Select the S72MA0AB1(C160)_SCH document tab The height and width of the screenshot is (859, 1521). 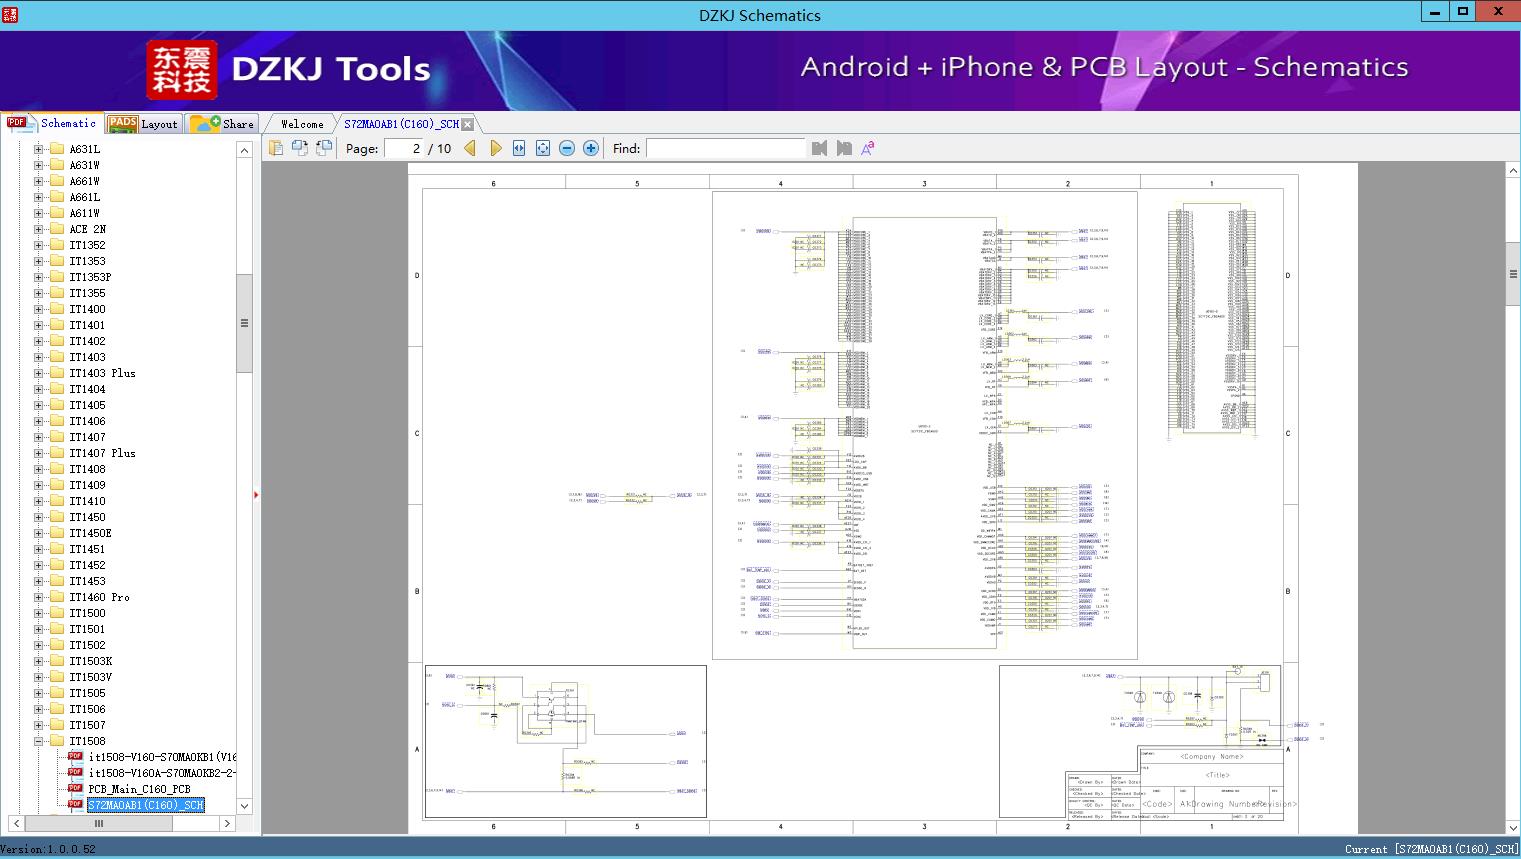point(401,124)
